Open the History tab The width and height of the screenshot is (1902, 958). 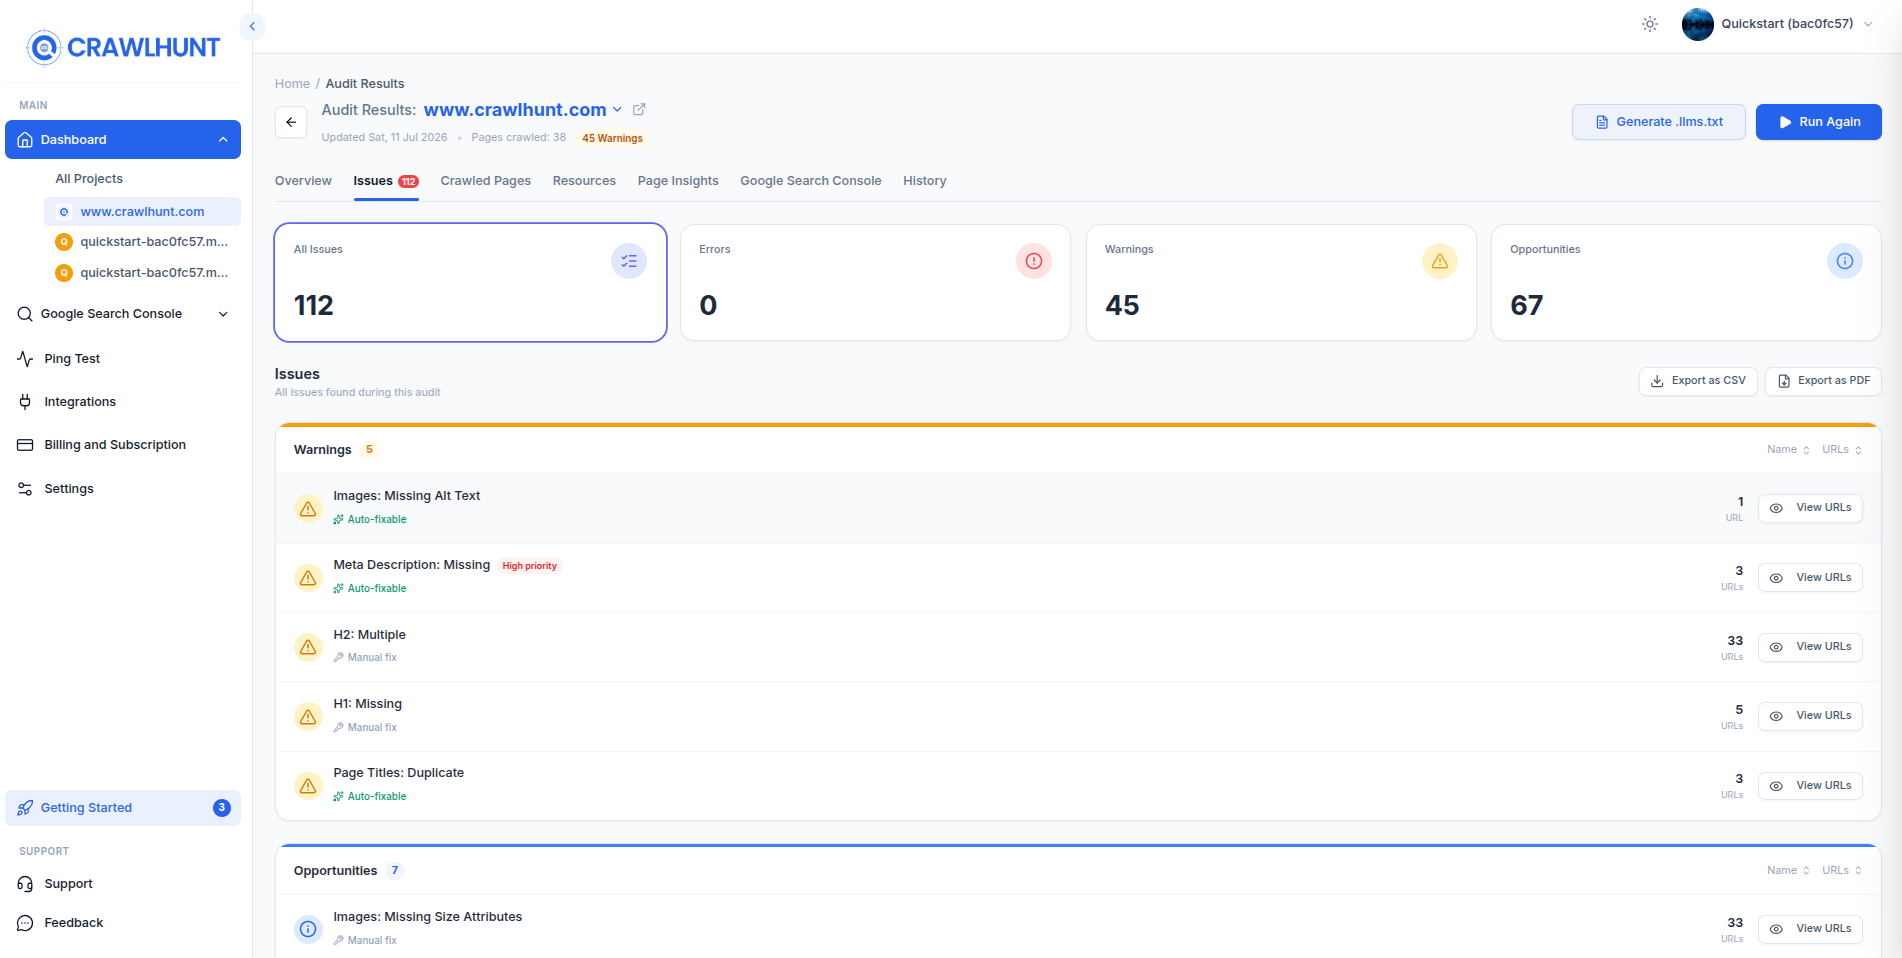pyautogui.click(x=925, y=181)
